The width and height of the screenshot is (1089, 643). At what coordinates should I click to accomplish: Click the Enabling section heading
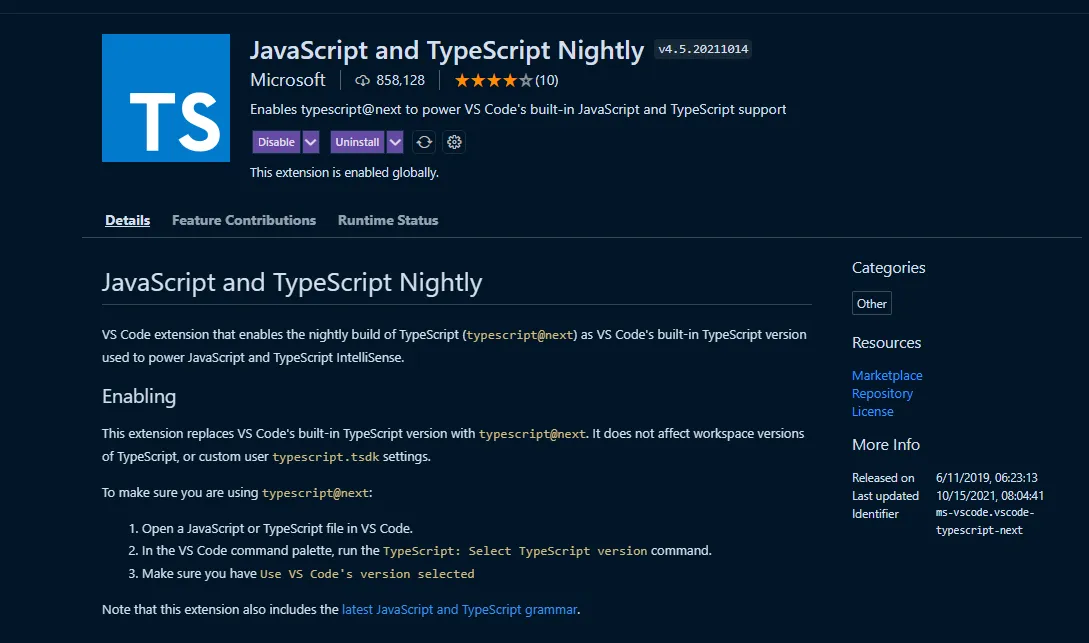[x=139, y=396]
